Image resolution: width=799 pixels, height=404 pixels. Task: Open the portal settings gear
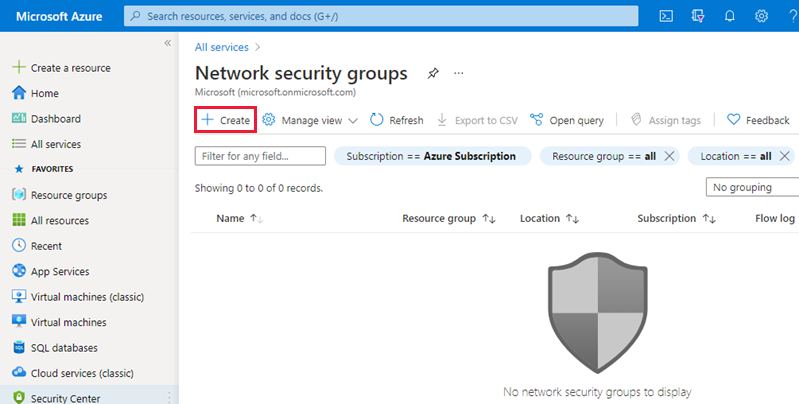(761, 16)
